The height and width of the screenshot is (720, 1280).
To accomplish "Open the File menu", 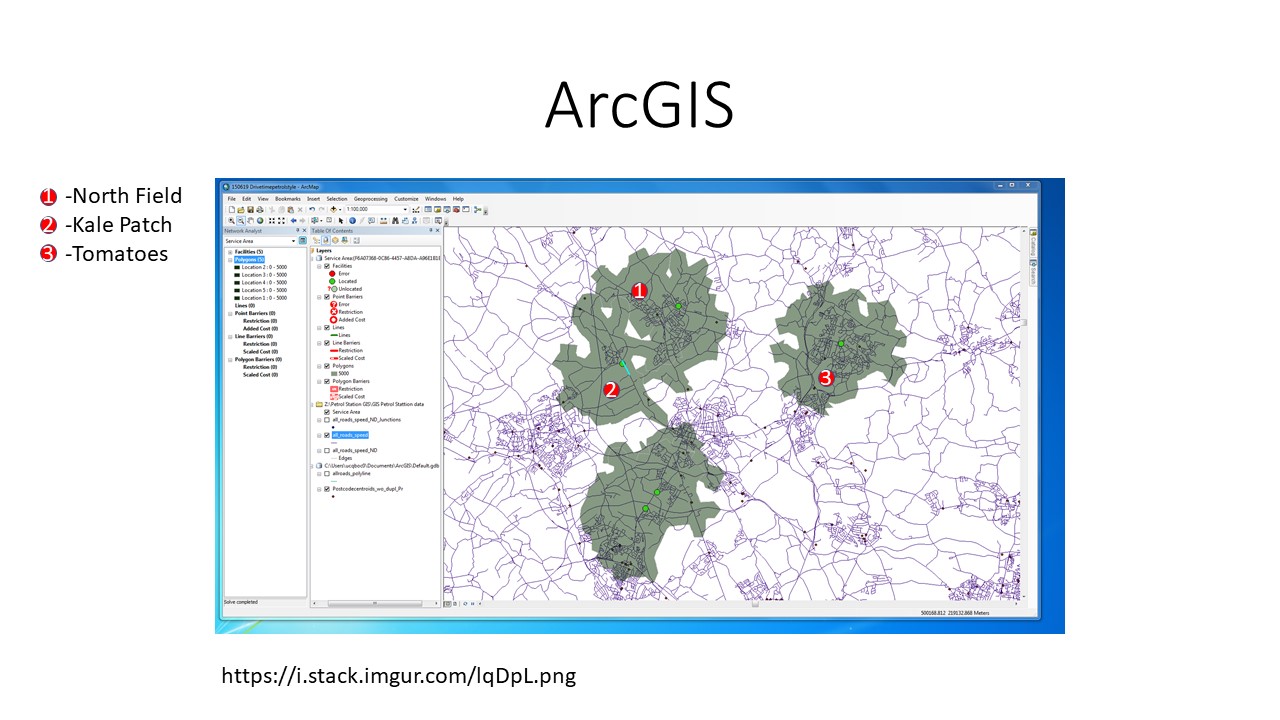I will [x=231, y=199].
